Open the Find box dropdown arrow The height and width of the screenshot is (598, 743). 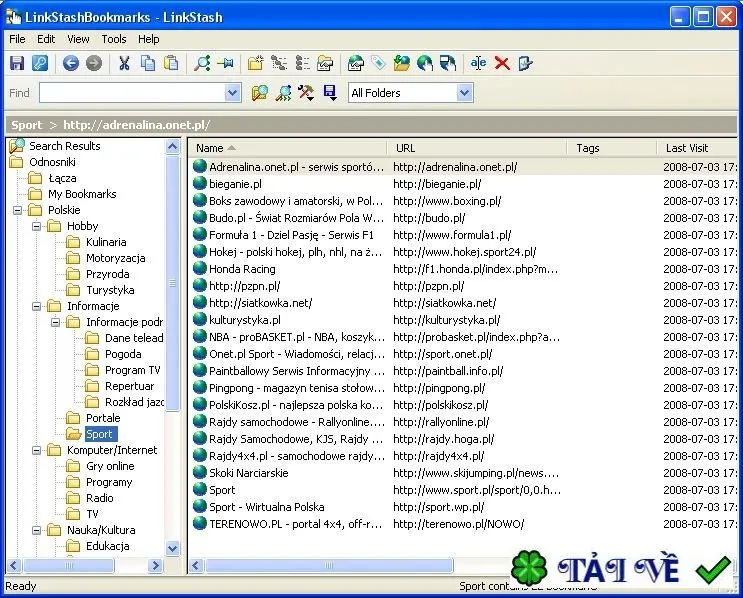click(232, 93)
